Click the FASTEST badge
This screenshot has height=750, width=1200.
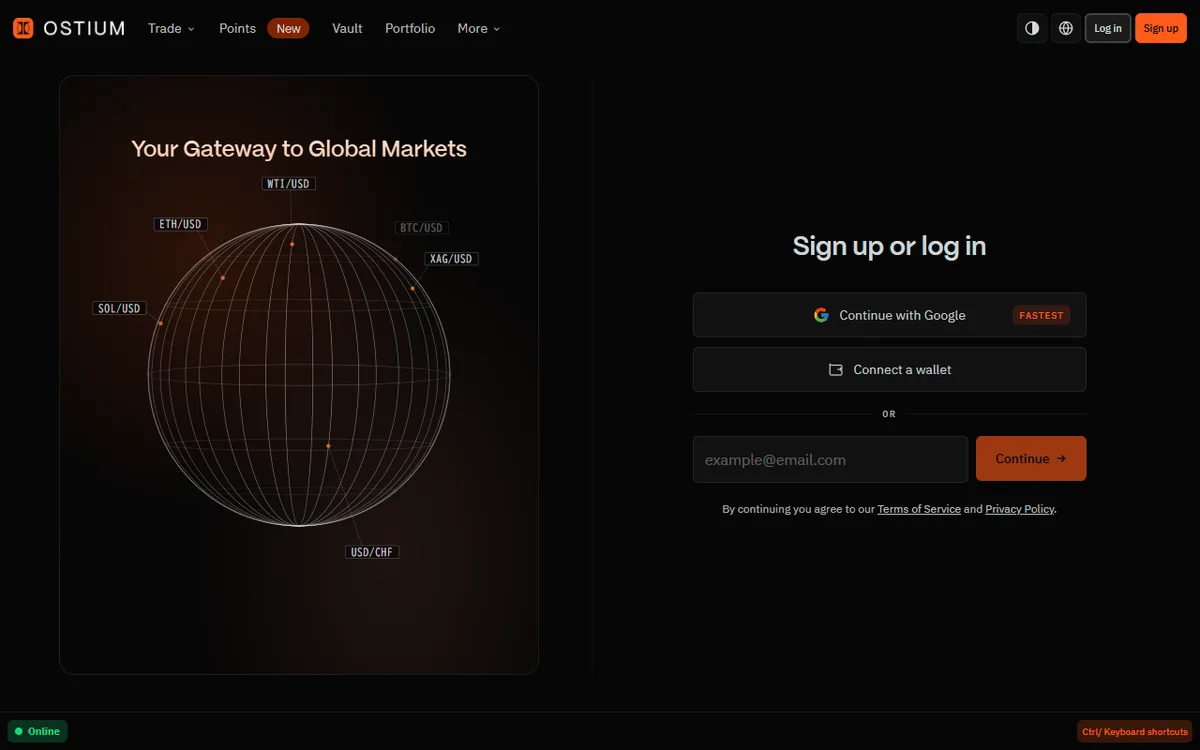1041,315
